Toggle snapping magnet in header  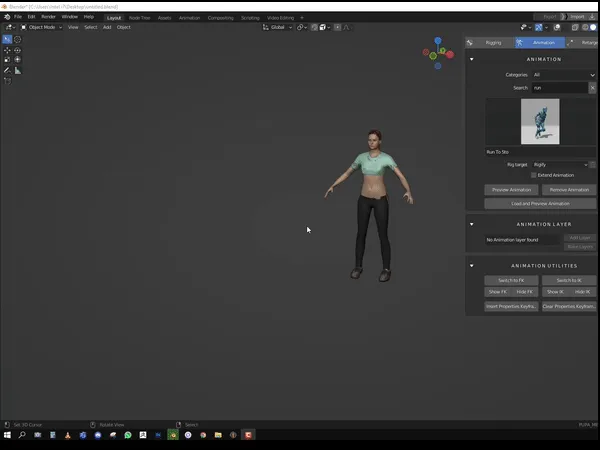tap(314, 27)
